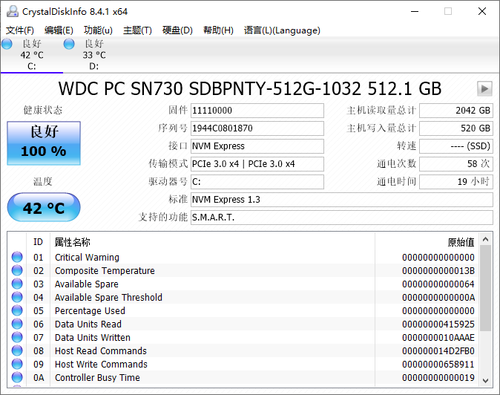Screen dimensions: 500x395
Task: Open the 主题(T) menu
Action: tap(137, 31)
